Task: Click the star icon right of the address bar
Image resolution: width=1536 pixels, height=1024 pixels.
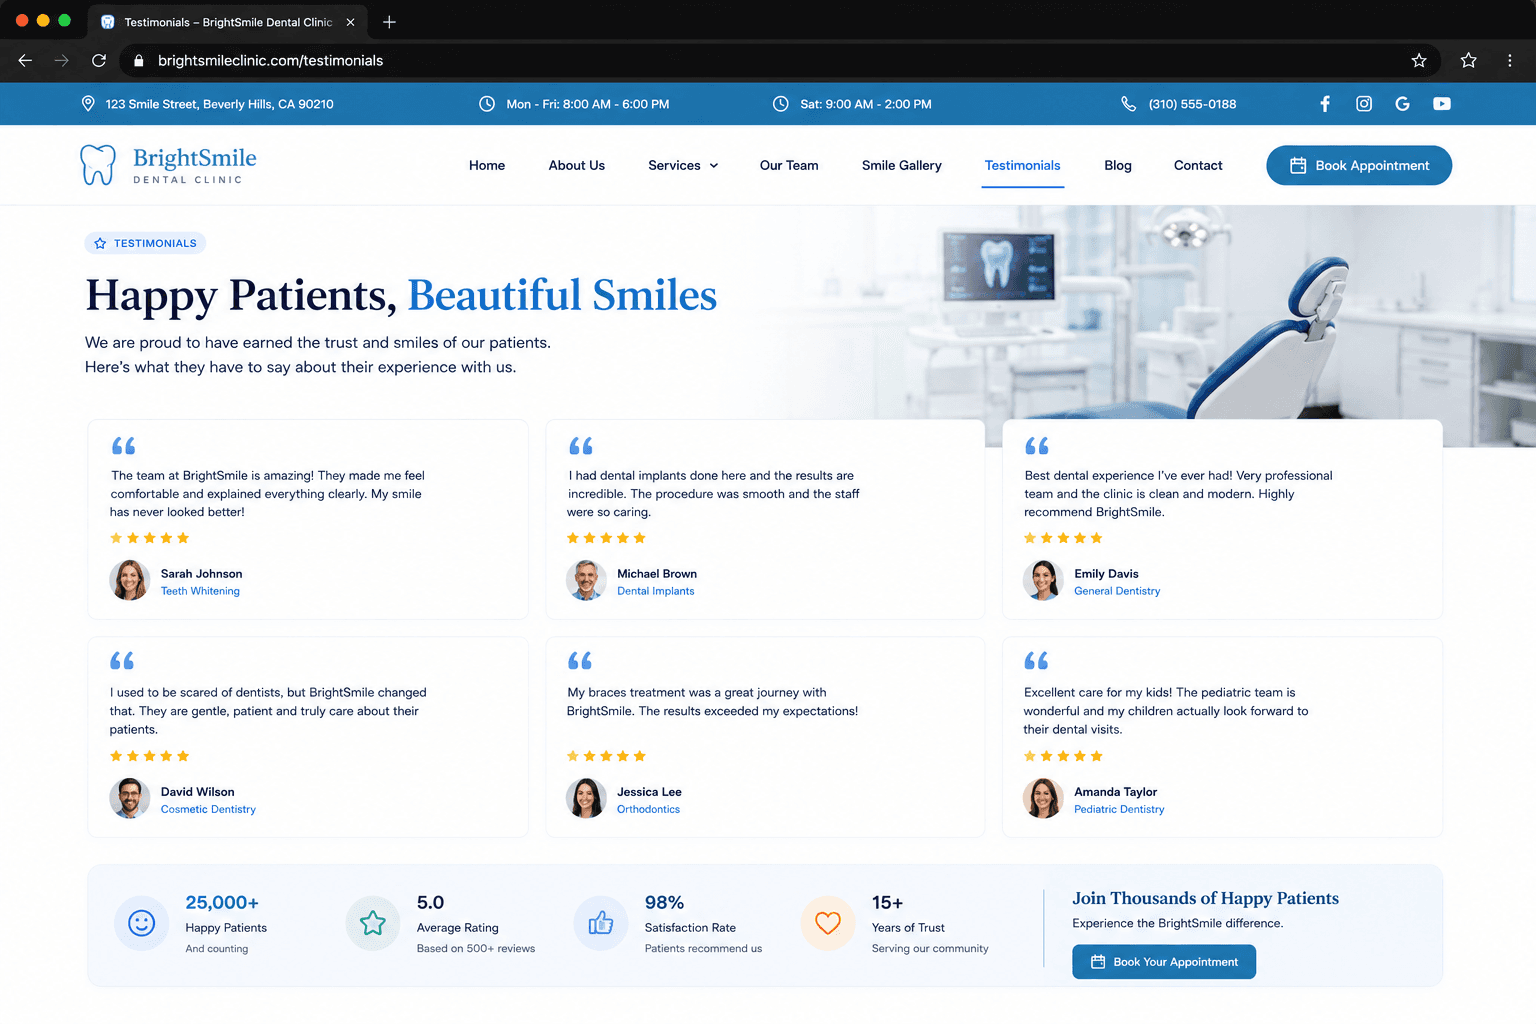Action: 1468,61
